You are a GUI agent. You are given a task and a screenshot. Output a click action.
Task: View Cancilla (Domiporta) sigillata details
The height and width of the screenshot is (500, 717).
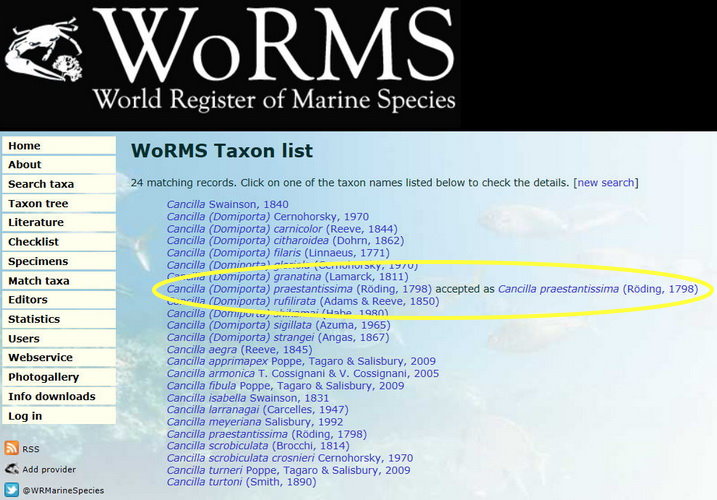tap(278, 325)
